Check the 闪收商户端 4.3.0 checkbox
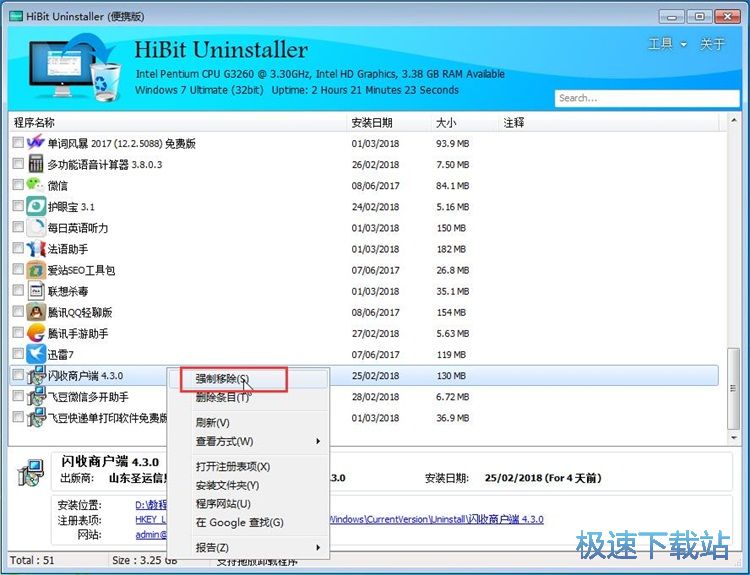Viewport: 750px width, 575px height. click(x=18, y=375)
